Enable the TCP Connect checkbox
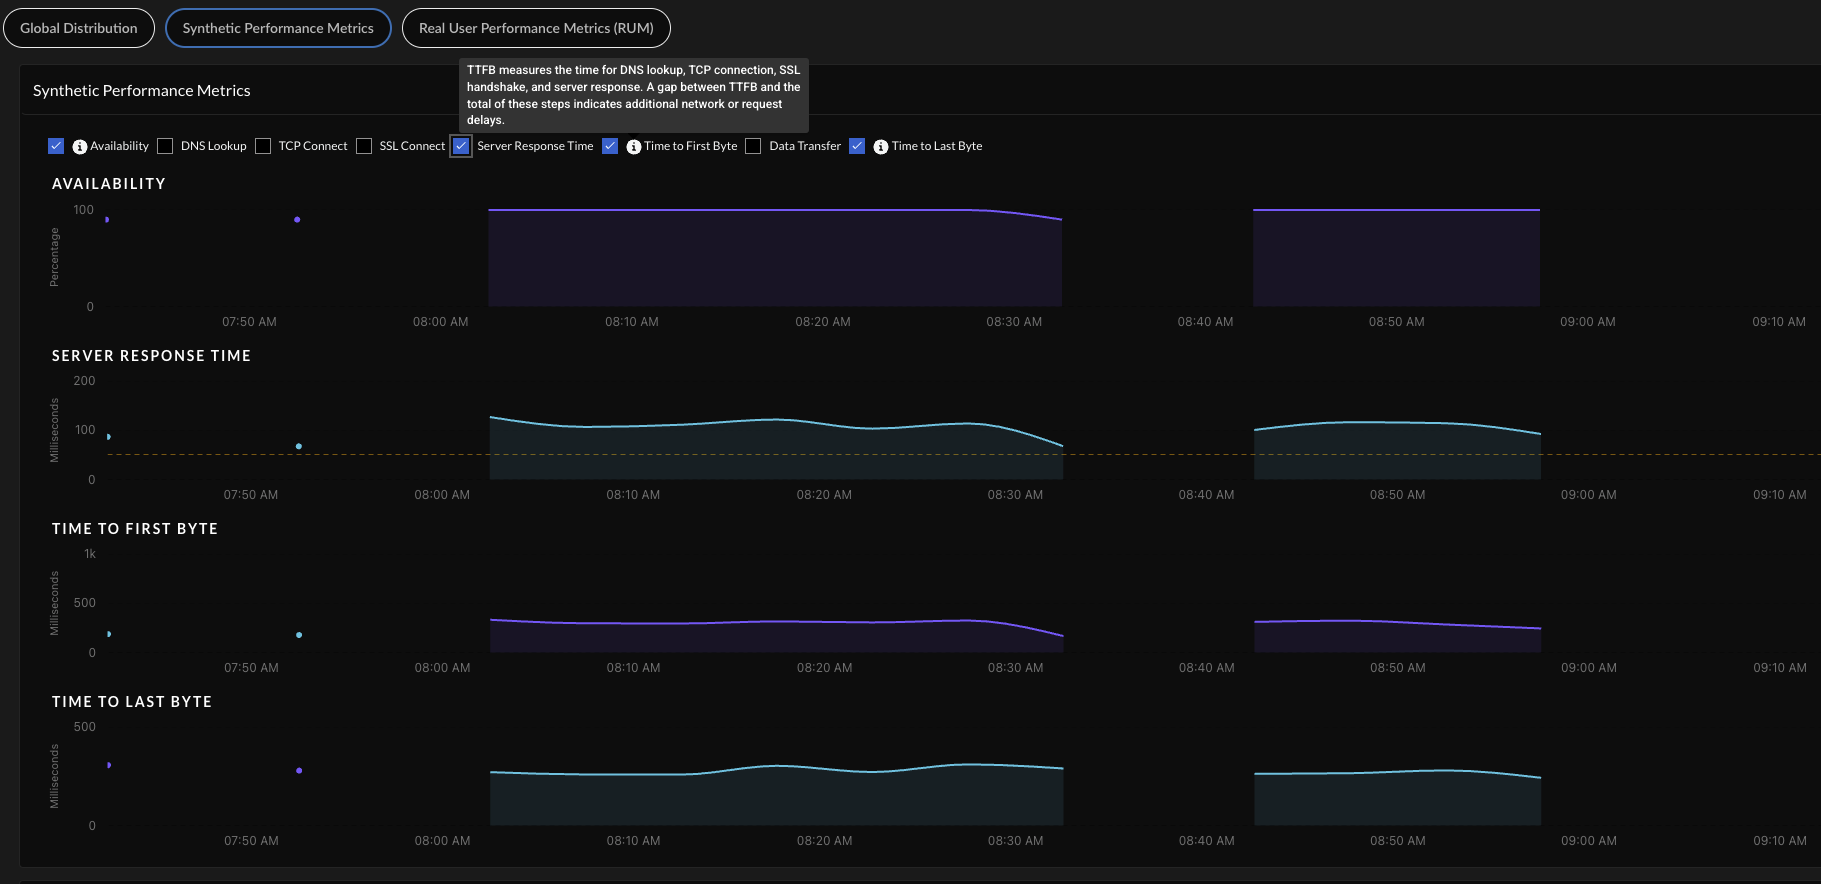 pyautogui.click(x=263, y=146)
